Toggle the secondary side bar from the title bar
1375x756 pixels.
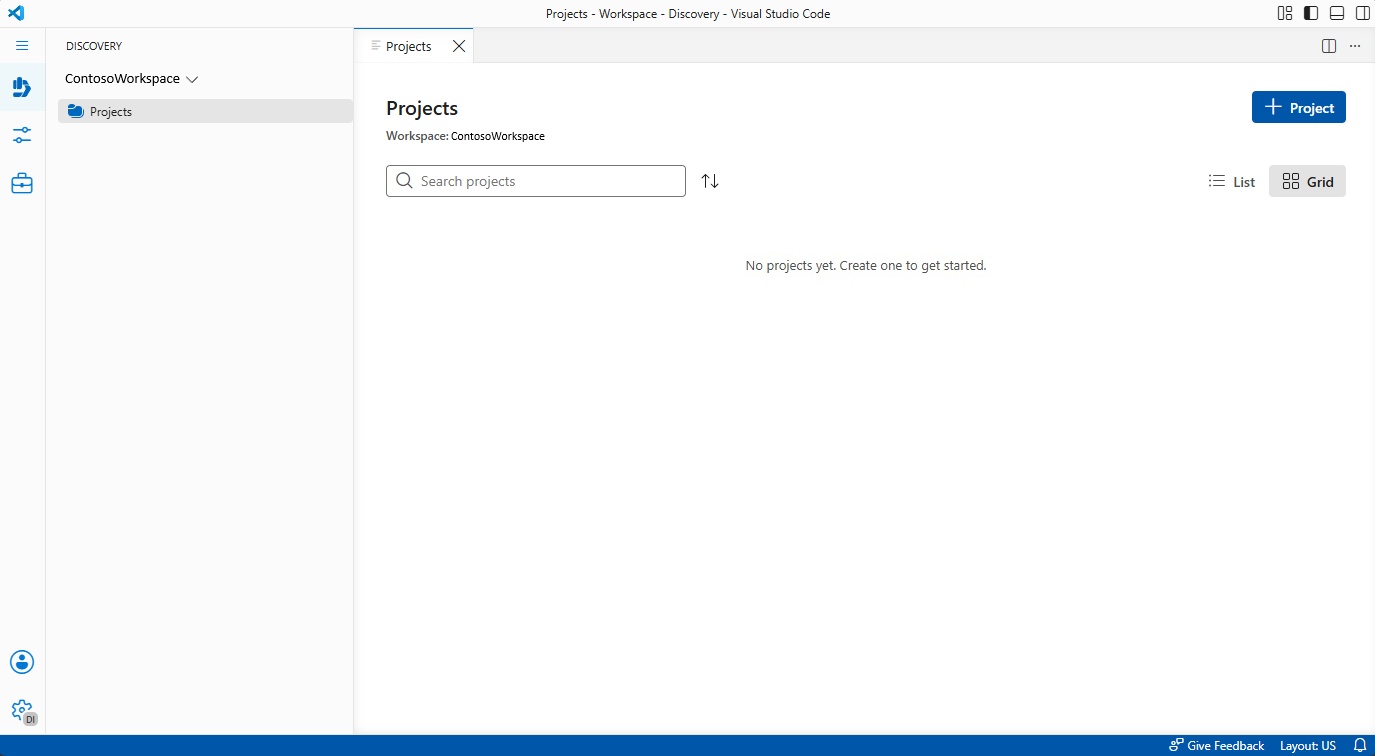1363,13
